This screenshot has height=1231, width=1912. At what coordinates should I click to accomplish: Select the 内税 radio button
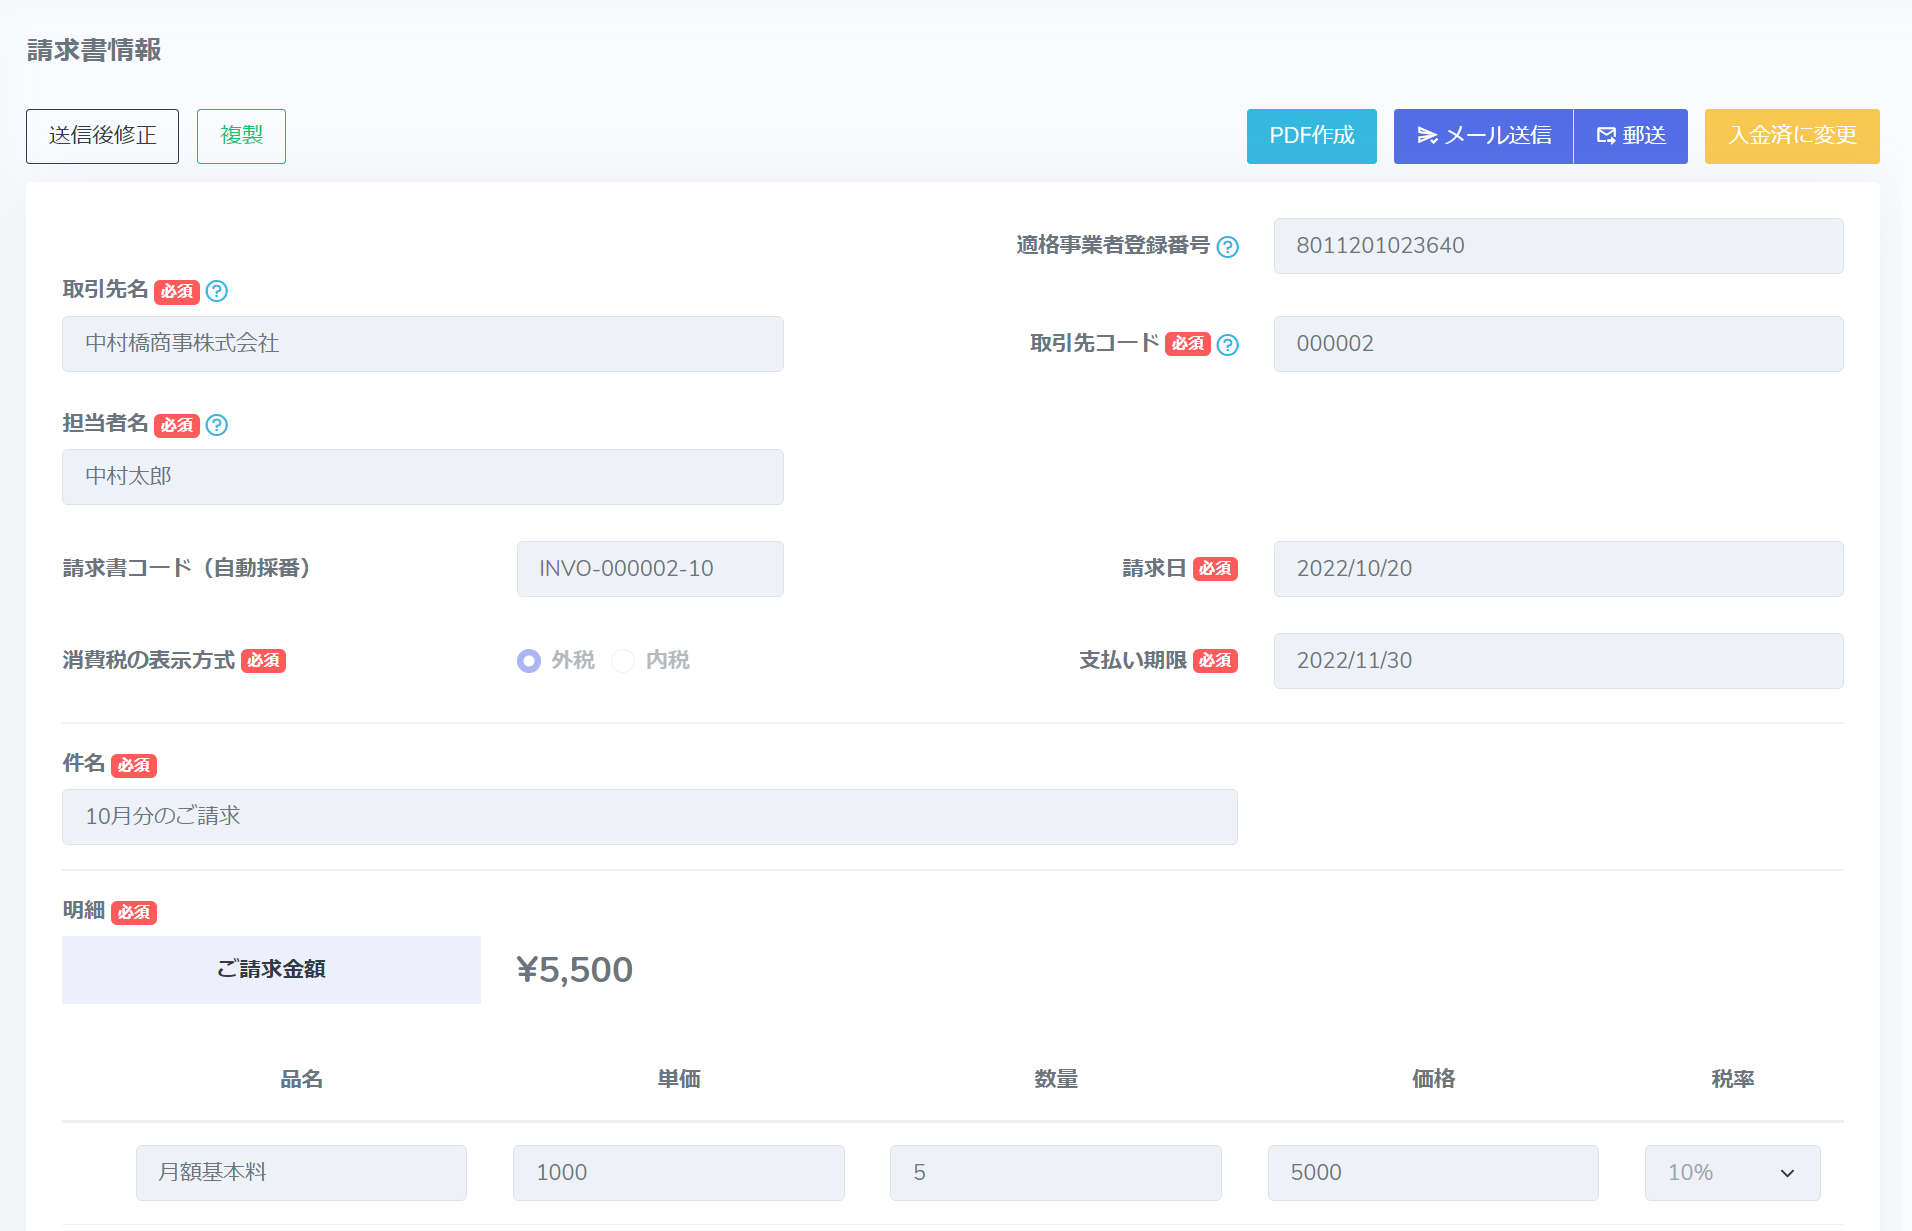[623, 661]
